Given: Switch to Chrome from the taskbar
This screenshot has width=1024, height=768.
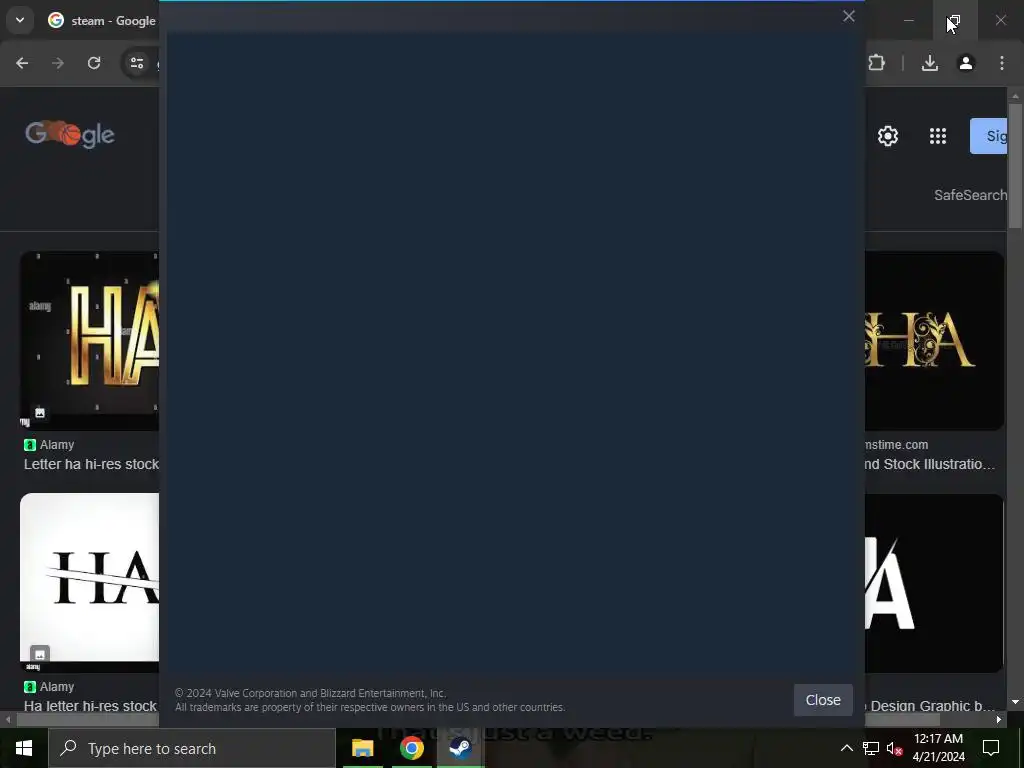Looking at the screenshot, I should tap(411, 748).
